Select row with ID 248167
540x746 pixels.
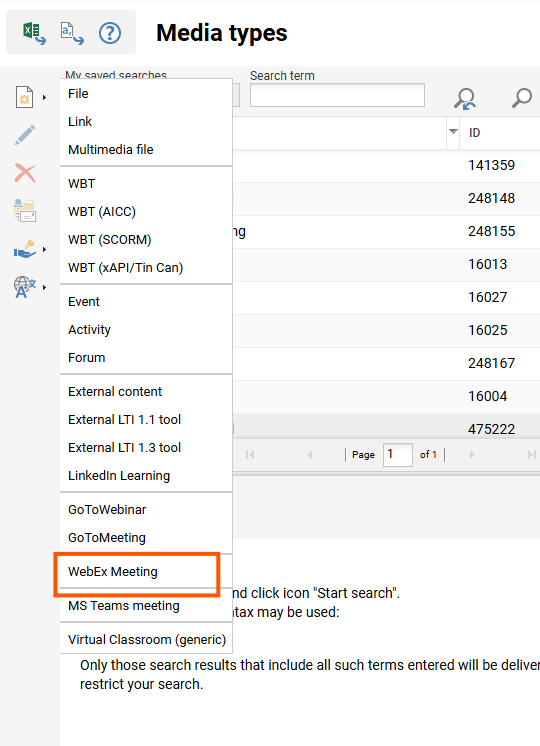[386, 363]
